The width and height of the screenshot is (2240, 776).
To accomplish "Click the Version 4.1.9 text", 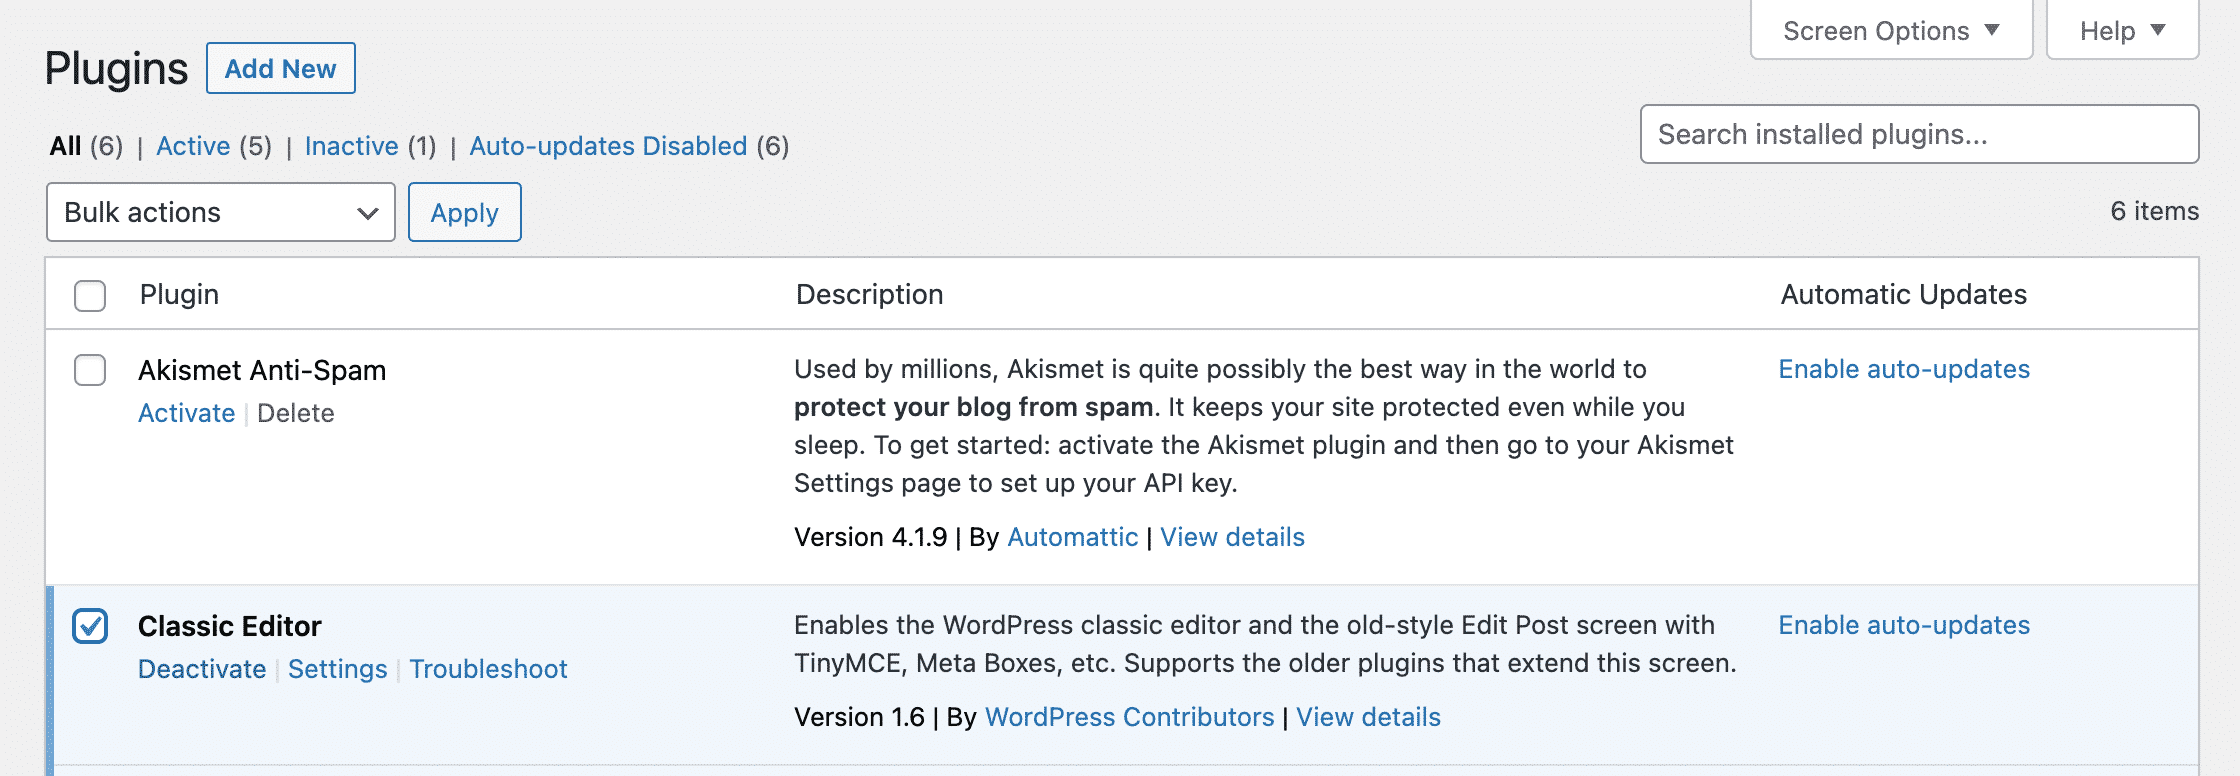I will (871, 537).
